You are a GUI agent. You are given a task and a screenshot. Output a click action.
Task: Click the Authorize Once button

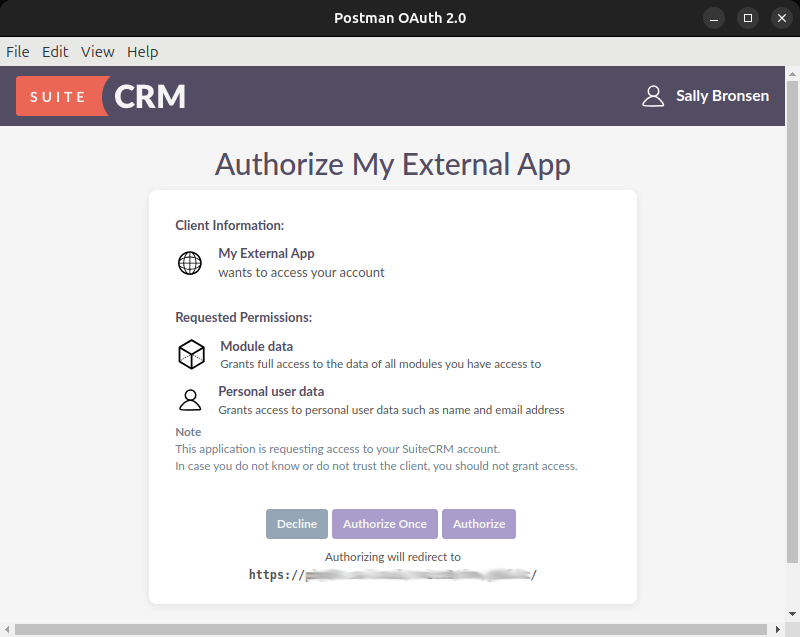click(x=384, y=523)
